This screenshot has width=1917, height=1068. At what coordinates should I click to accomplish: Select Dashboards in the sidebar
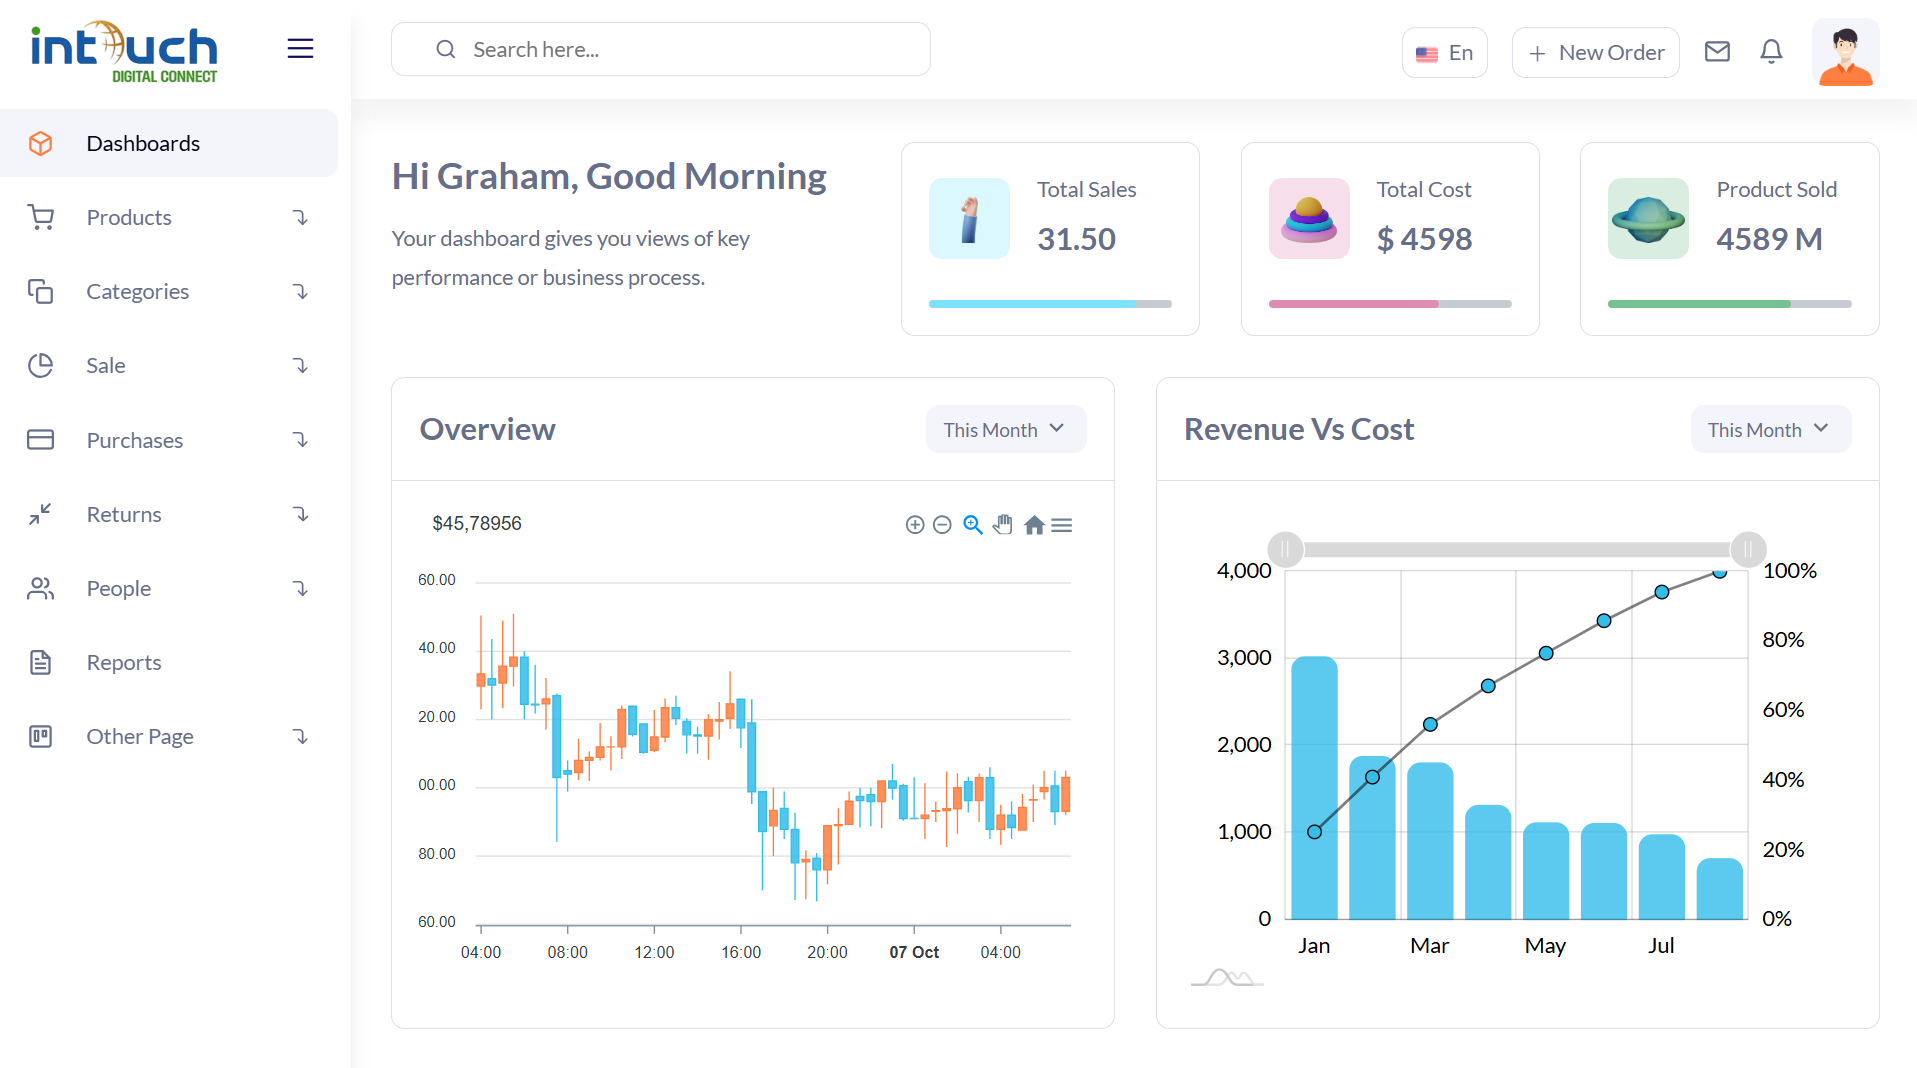pyautogui.click(x=143, y=143)
